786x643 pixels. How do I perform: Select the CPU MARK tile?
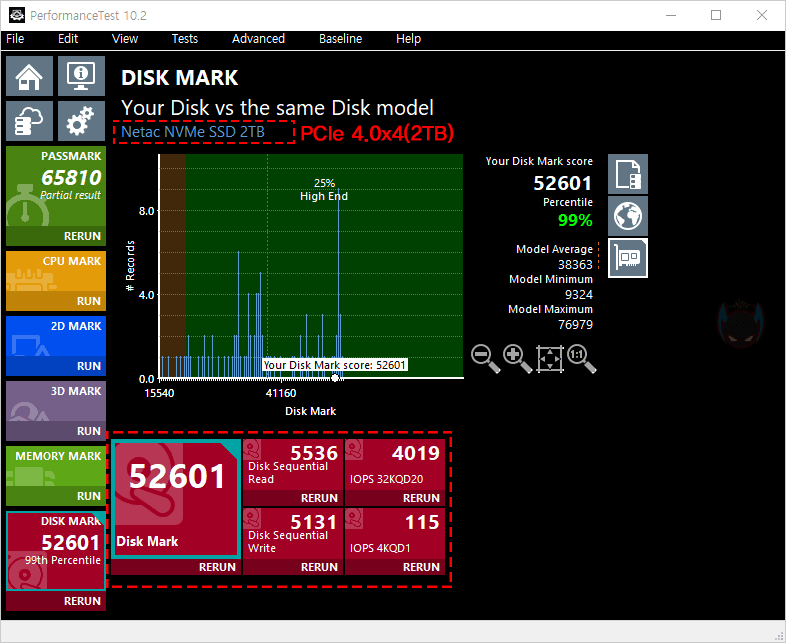point(56,271)
